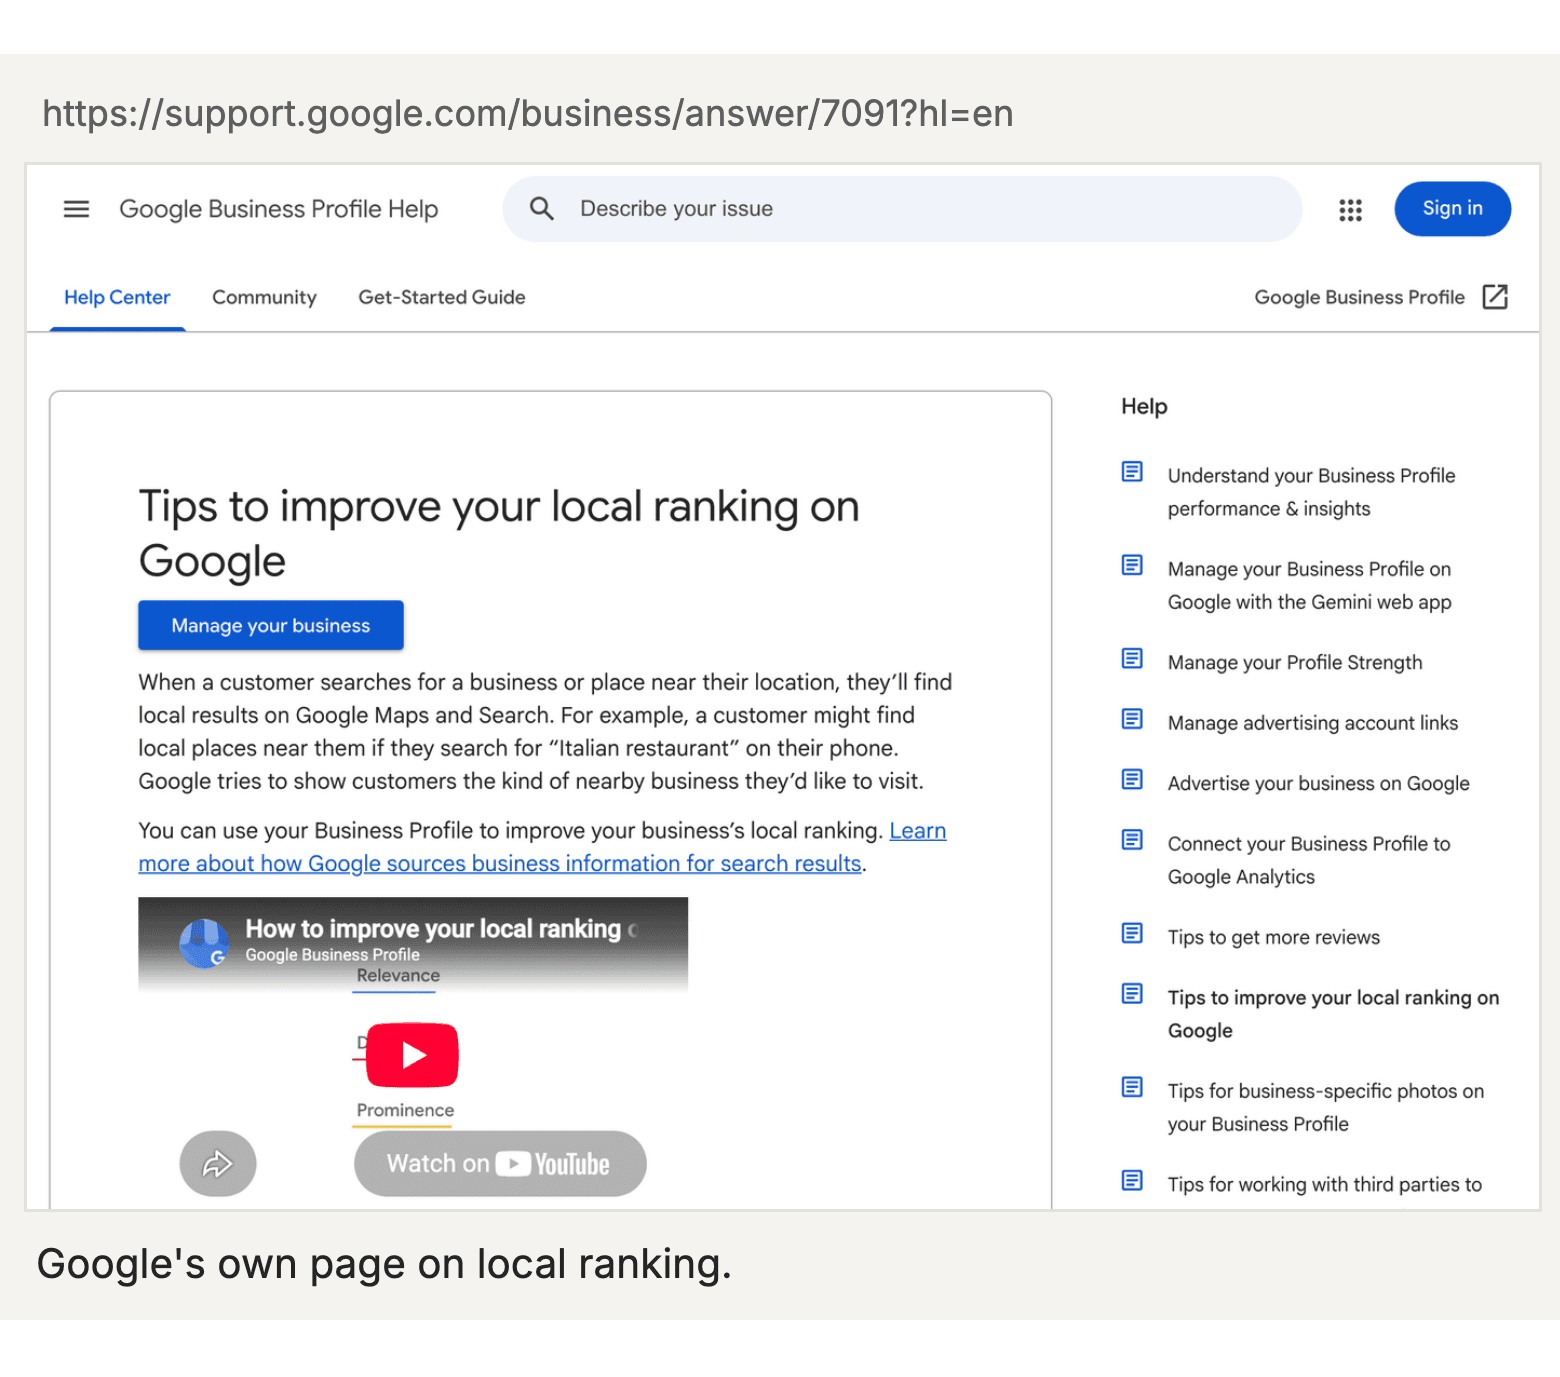Play the YouTube video

coord(412,1055)
